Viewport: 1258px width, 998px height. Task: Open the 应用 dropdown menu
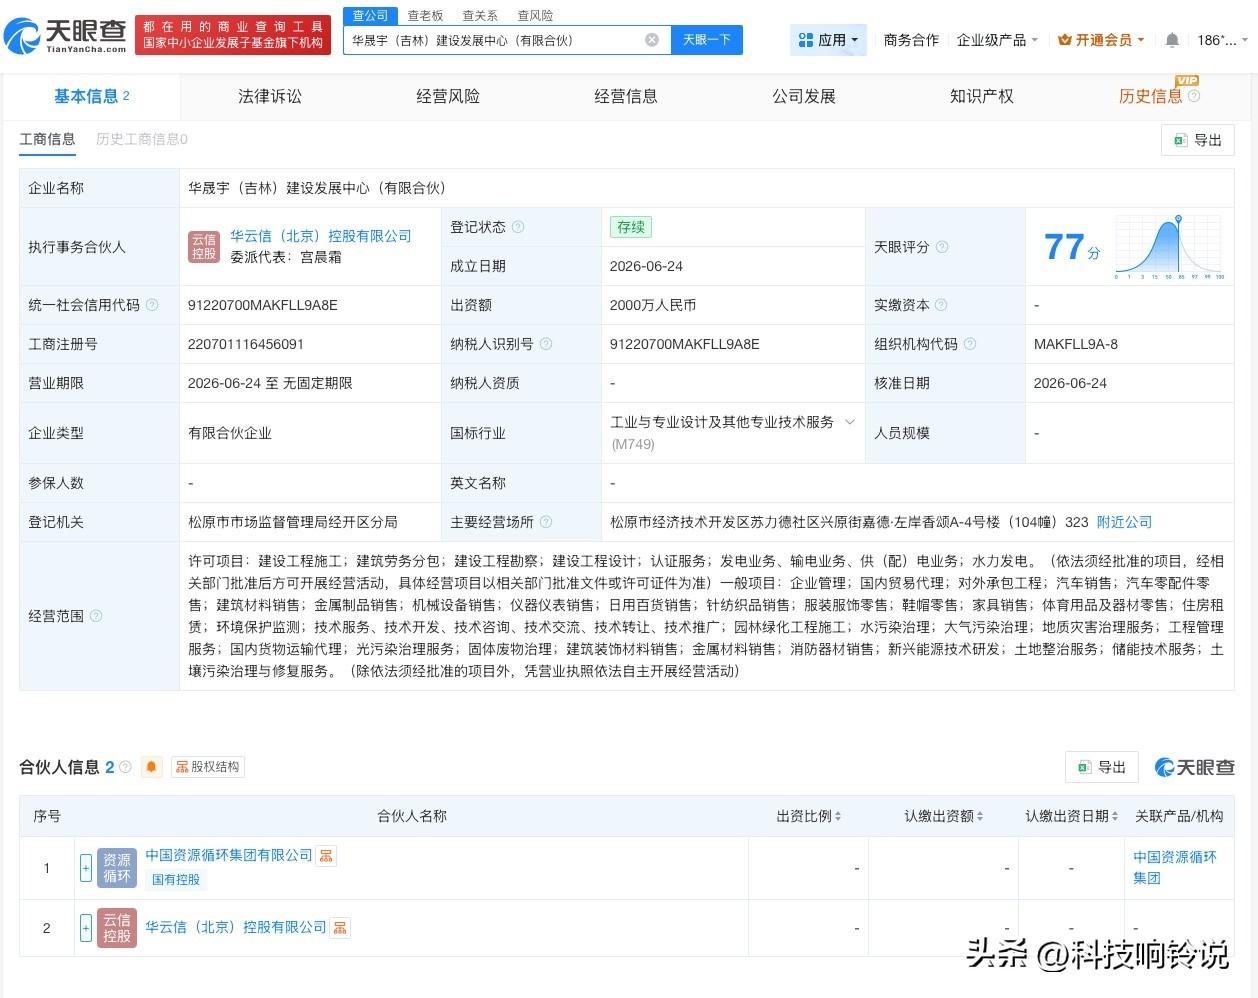828,40
